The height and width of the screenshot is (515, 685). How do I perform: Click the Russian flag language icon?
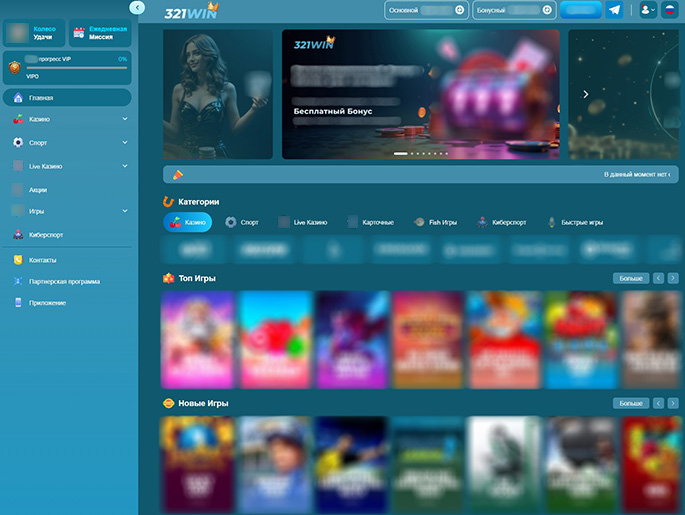click(x=669, y=10)
